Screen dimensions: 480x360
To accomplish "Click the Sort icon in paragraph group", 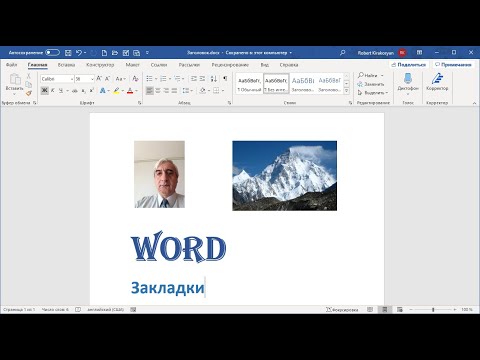I will tap(214, 79).
